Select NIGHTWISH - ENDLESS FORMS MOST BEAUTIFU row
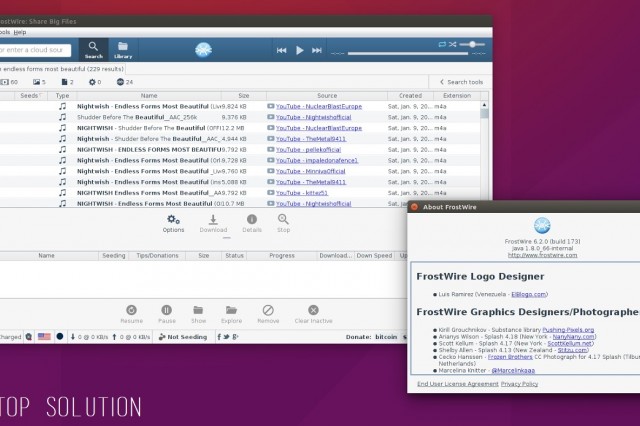 point(240,150)
